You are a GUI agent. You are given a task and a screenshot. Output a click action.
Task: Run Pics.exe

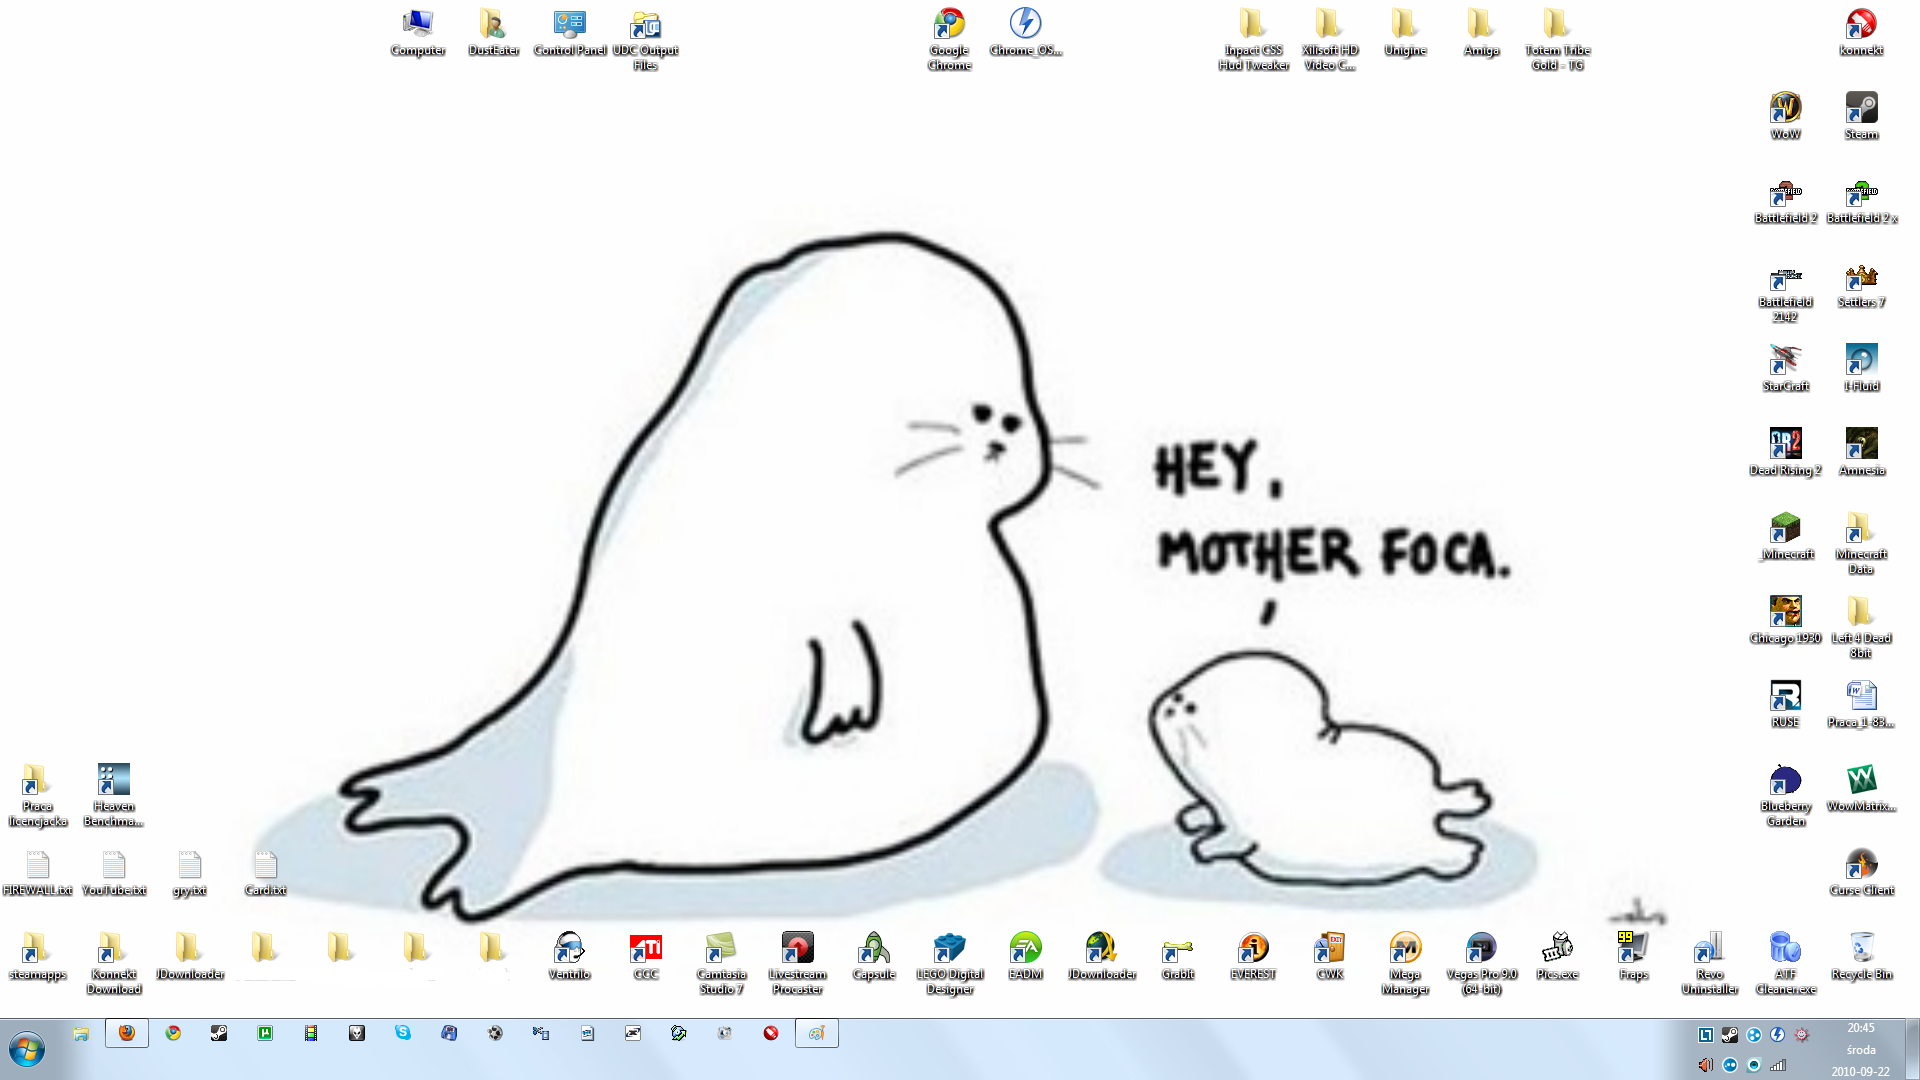coord(1558,957)
